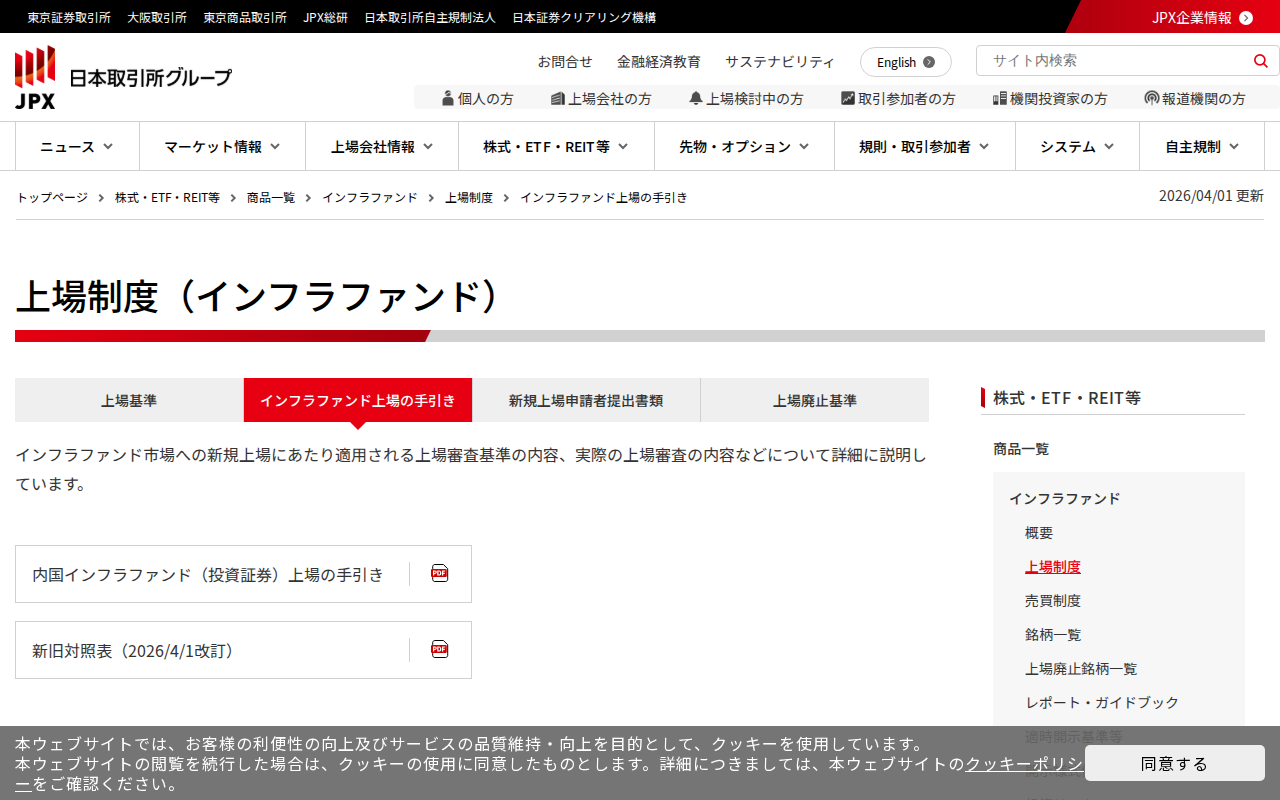Image resolution: width=1280 pixels, height=800 pixels.
Task: Click インフラファンド breadcrumb
Action: 370,198
